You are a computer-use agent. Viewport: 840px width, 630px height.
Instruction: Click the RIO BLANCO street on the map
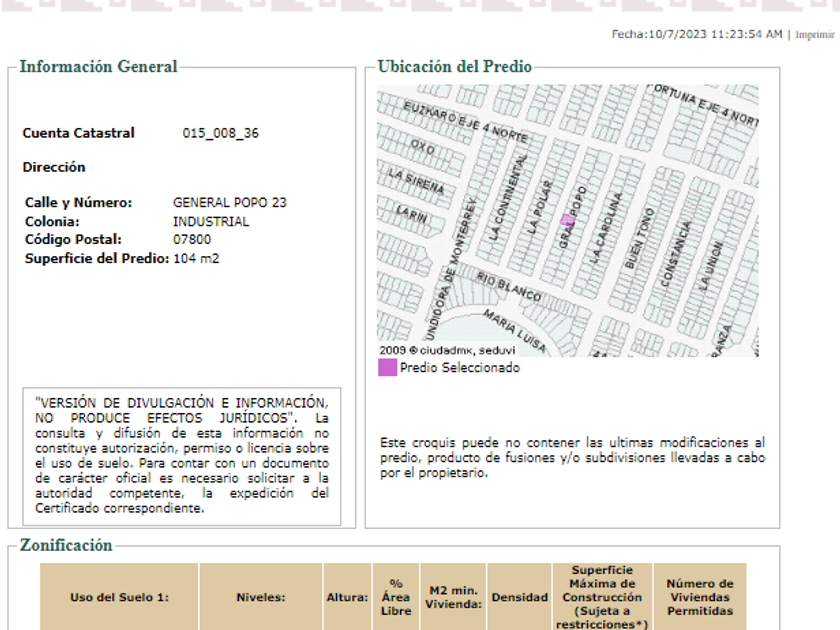[x=508, y=287]
